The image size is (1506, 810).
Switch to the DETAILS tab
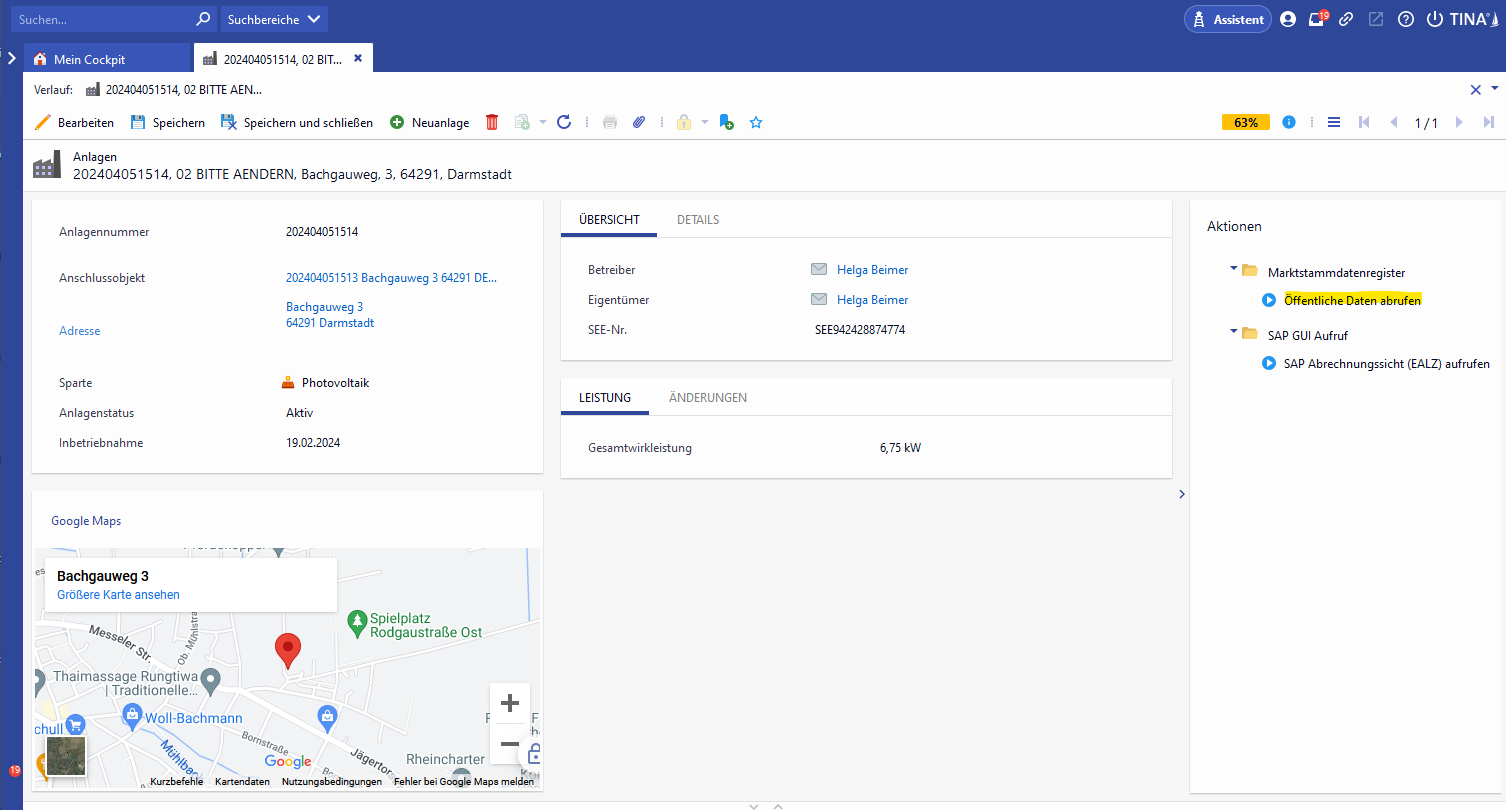tap(697, 220)
